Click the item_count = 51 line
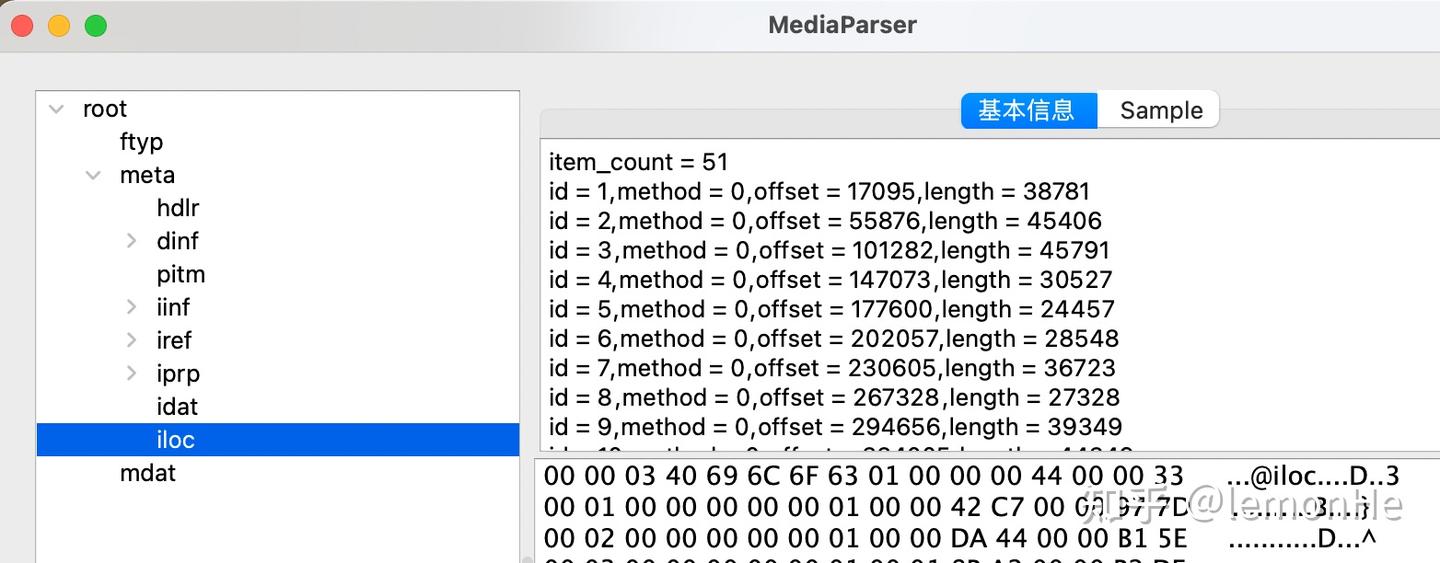This screenshot has height=563, width=1440. pos(638,162)
